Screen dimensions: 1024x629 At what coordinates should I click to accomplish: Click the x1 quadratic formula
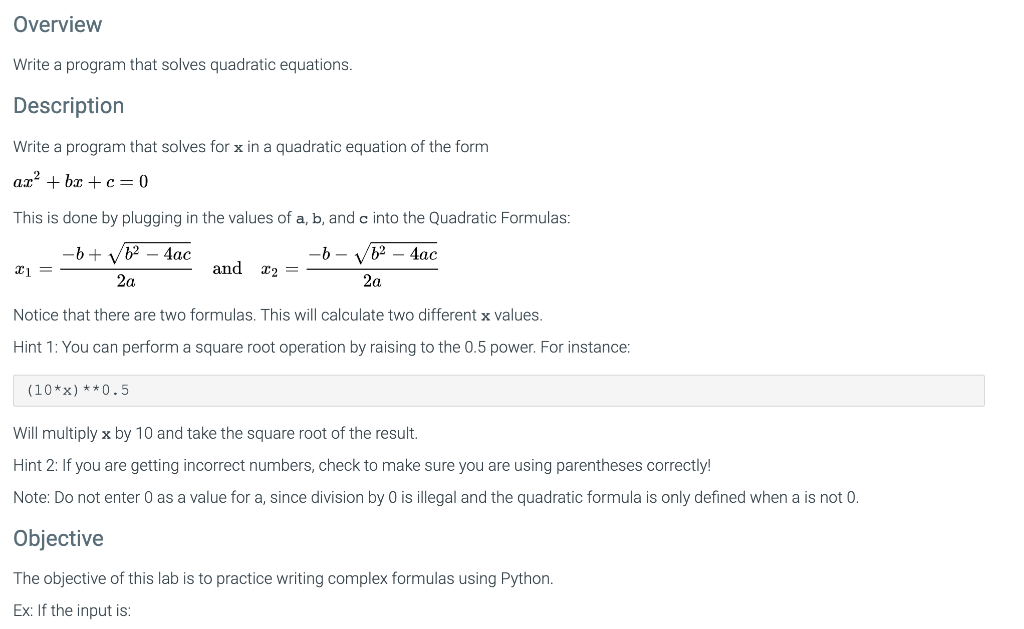click(103, 267)
